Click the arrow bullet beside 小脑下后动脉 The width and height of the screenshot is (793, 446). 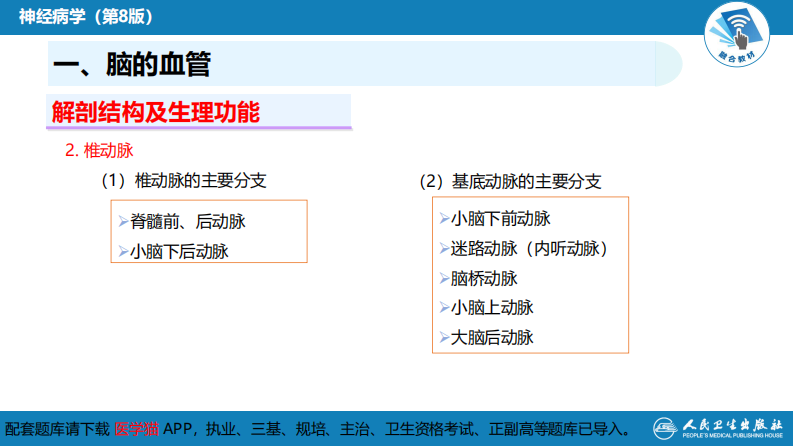(123, 251)
